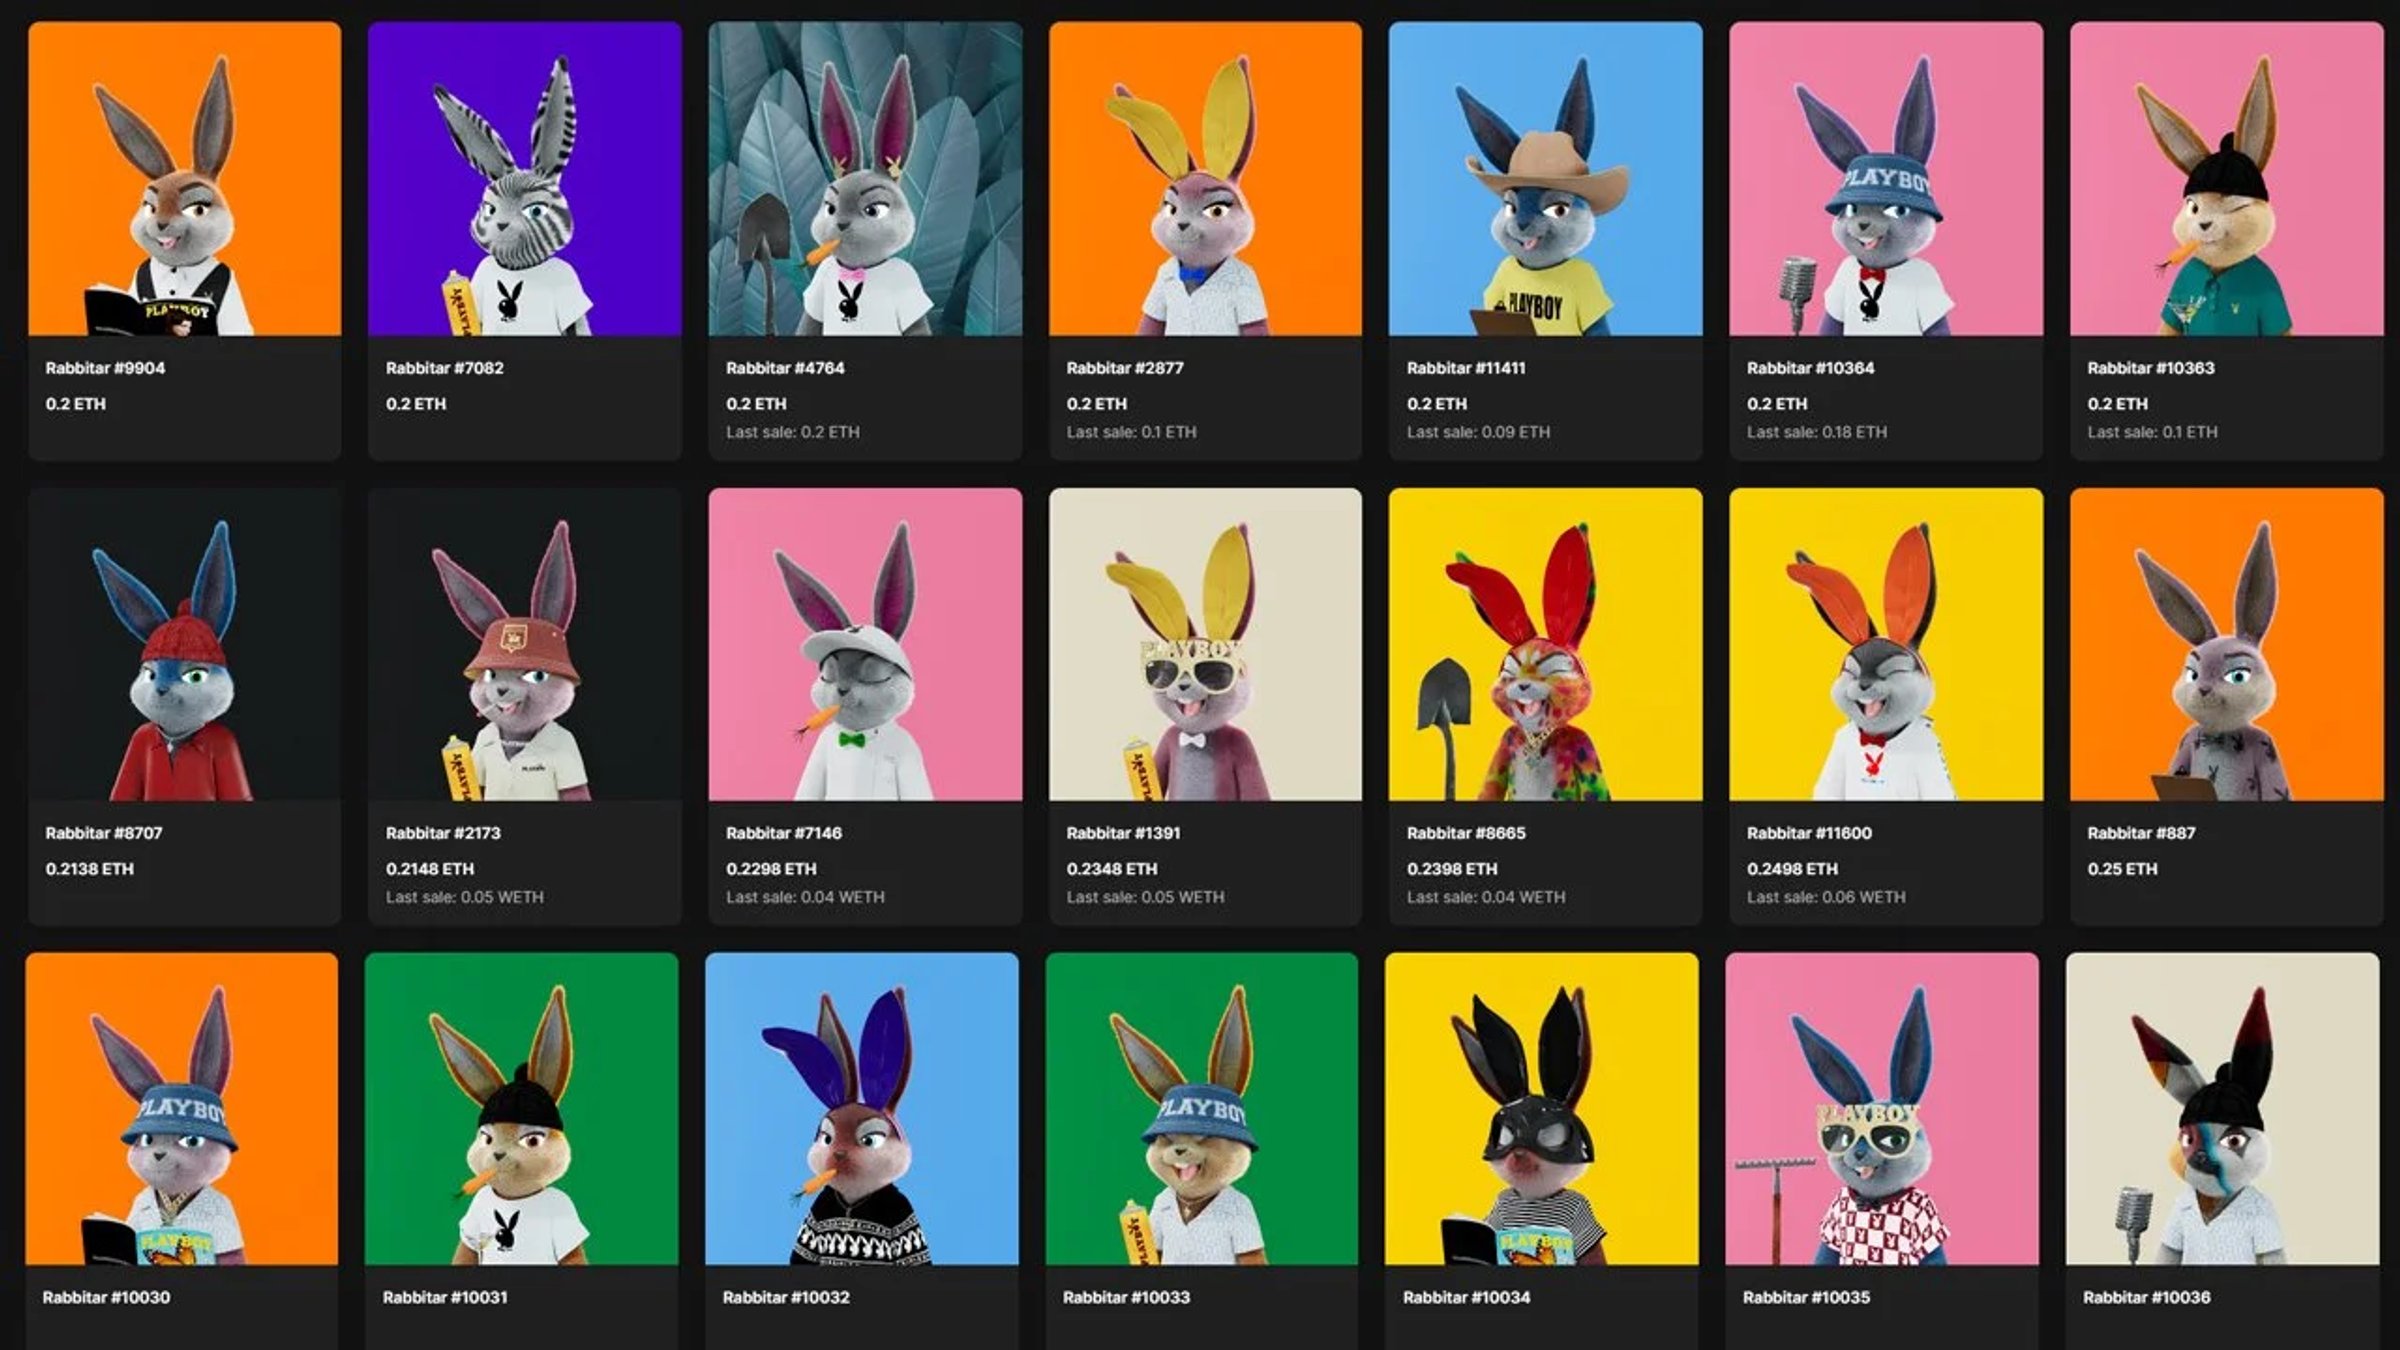Select the "Last sale: 0.18 ETH" text
This screenshot has width=2400, height=1350.
click(x=1817, y=432)
